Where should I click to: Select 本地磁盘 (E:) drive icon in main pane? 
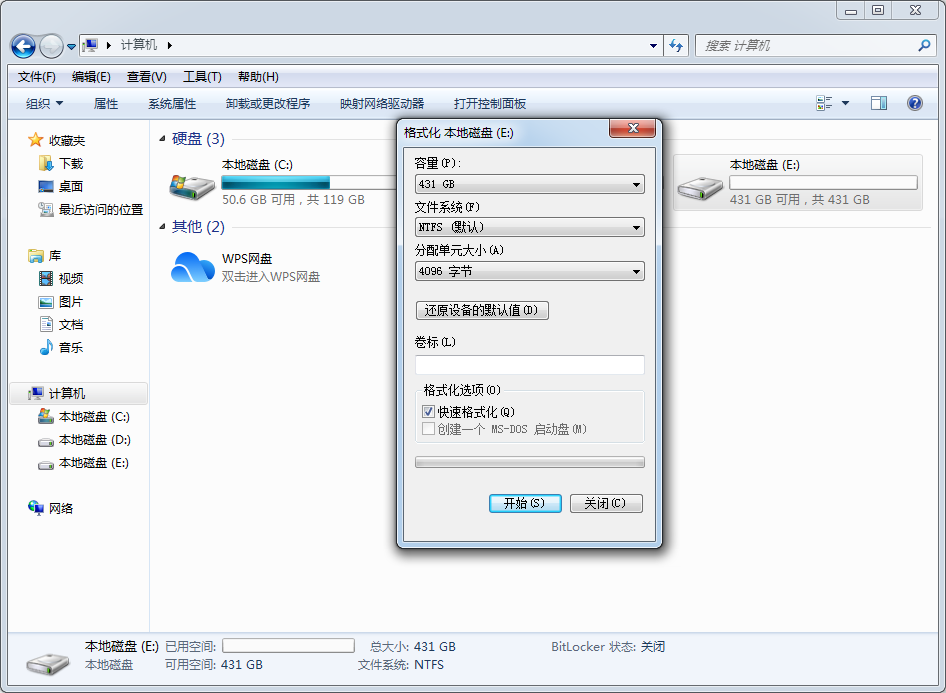700,188
